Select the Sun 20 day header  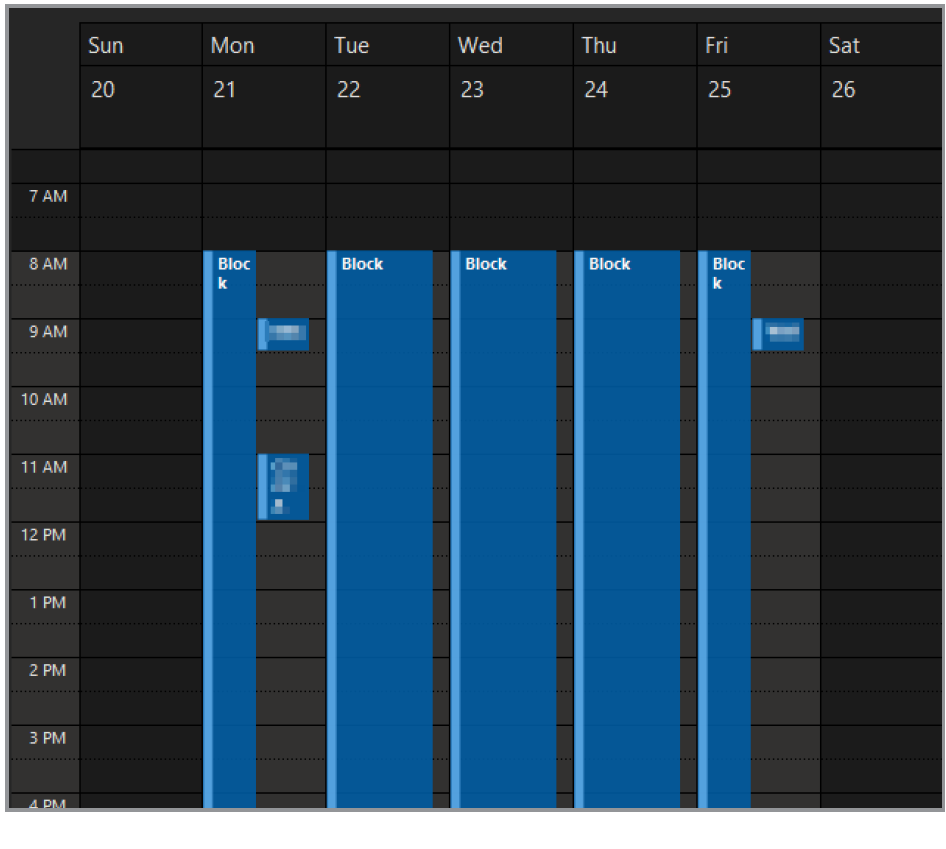click(x=140, y=68)
